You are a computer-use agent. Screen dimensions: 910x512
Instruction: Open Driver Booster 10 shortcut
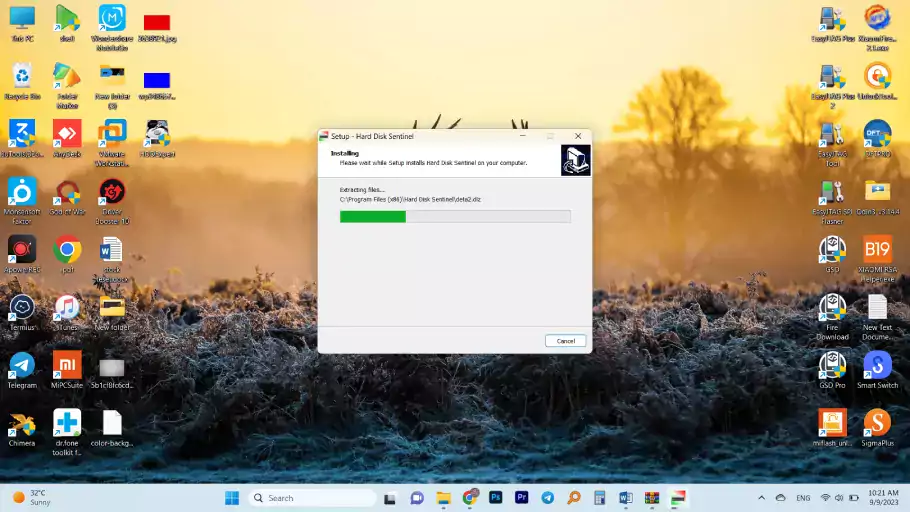coord(112,193)
